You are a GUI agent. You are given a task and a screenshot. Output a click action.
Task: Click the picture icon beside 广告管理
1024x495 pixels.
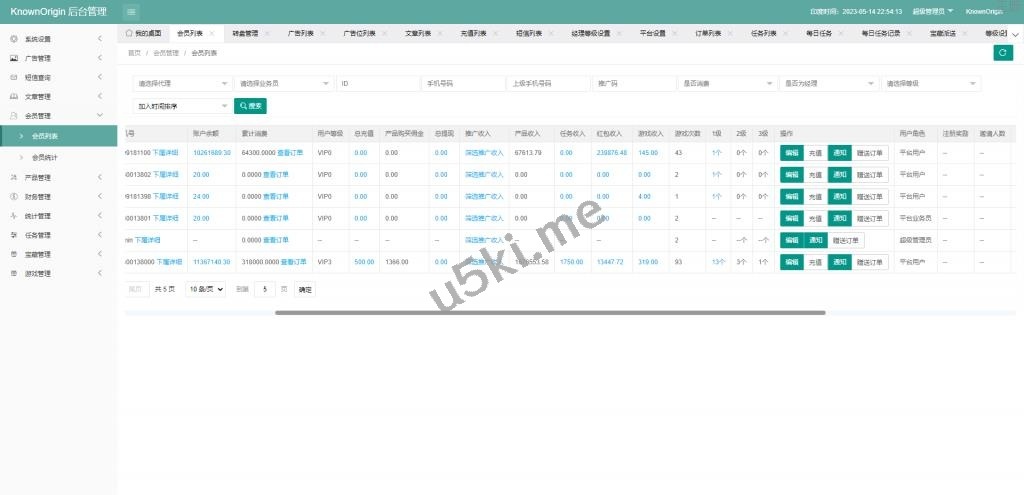click(13, 59)
